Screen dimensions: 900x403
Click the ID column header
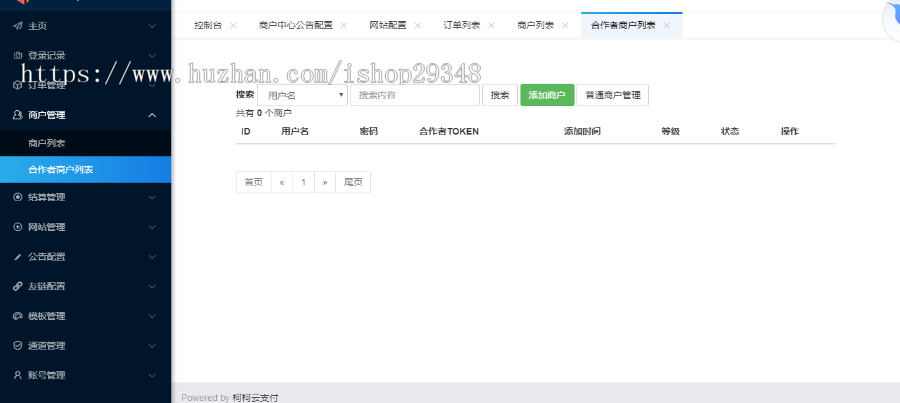[x=246, y=131]
